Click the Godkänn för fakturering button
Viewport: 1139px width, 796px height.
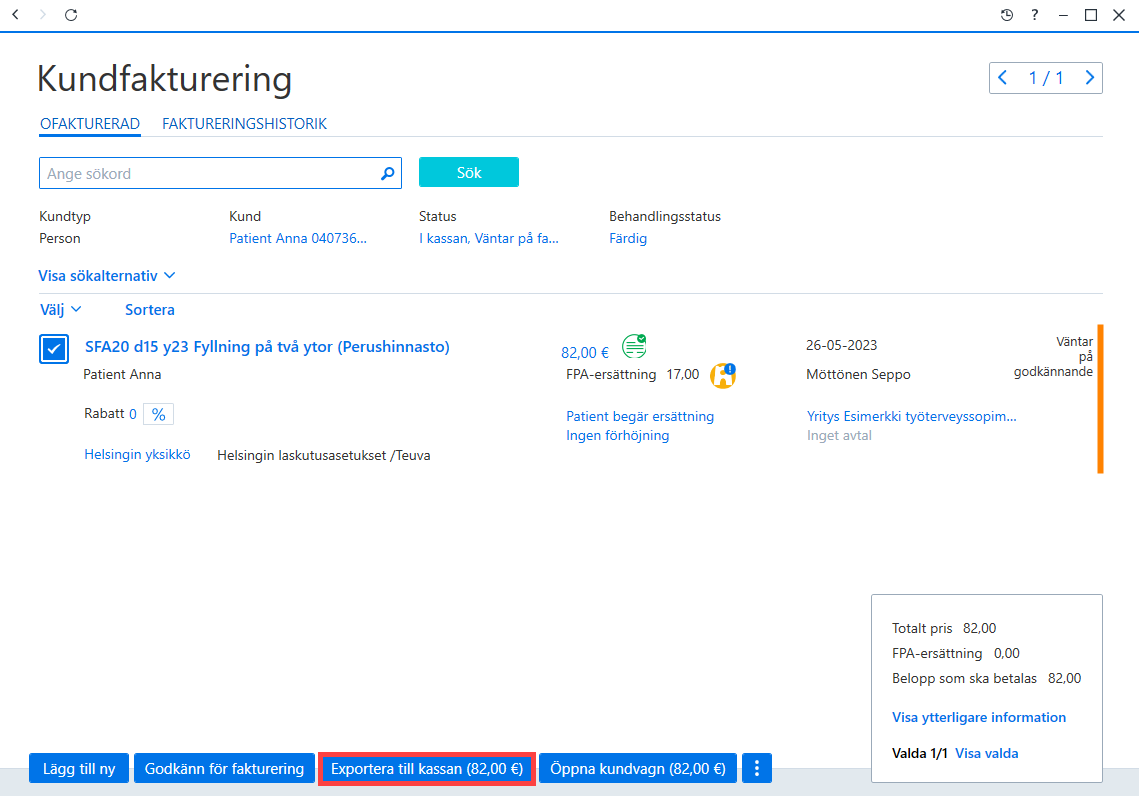point(224,768)
